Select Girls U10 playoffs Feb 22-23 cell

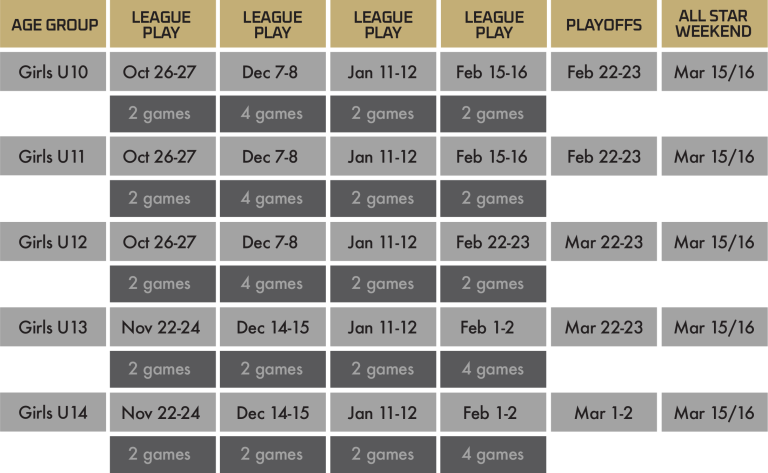(x=604, y=72)
